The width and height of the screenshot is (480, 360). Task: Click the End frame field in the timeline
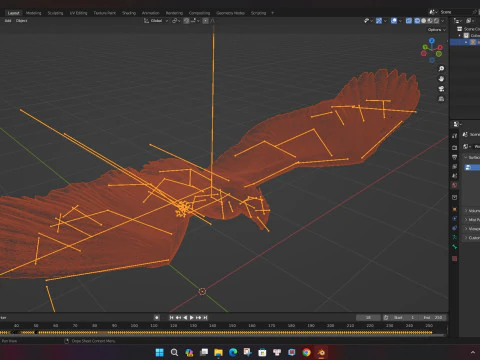click(433, 318)
